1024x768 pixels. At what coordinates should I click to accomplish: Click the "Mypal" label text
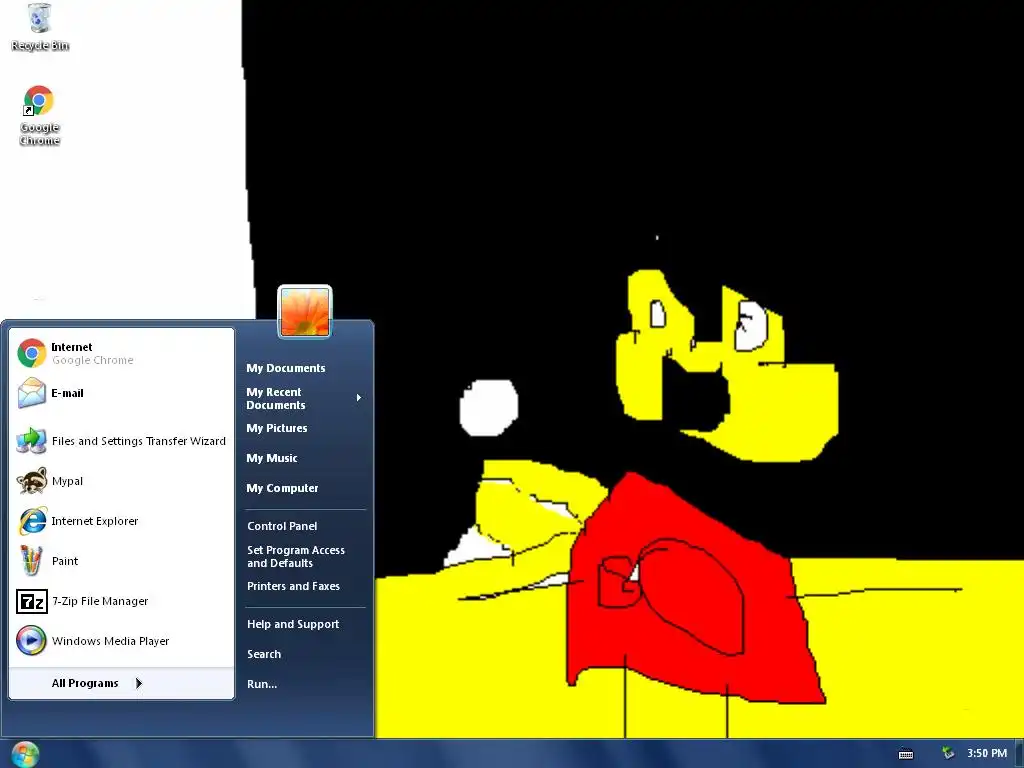tap(67, 481)
